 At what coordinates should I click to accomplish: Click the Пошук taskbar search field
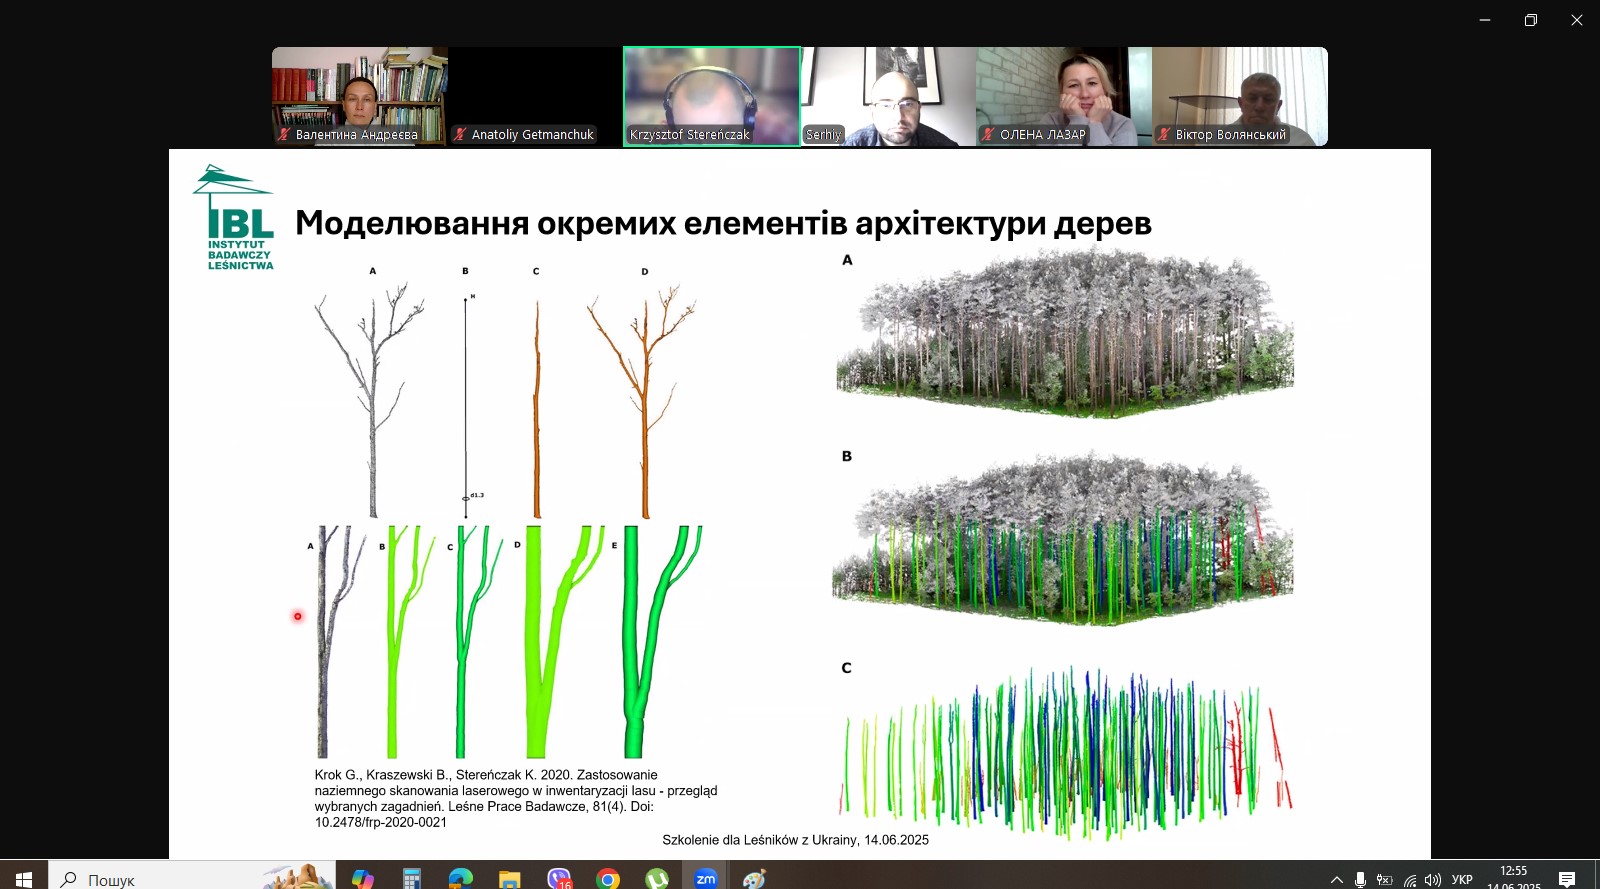[x=190, y=878]
